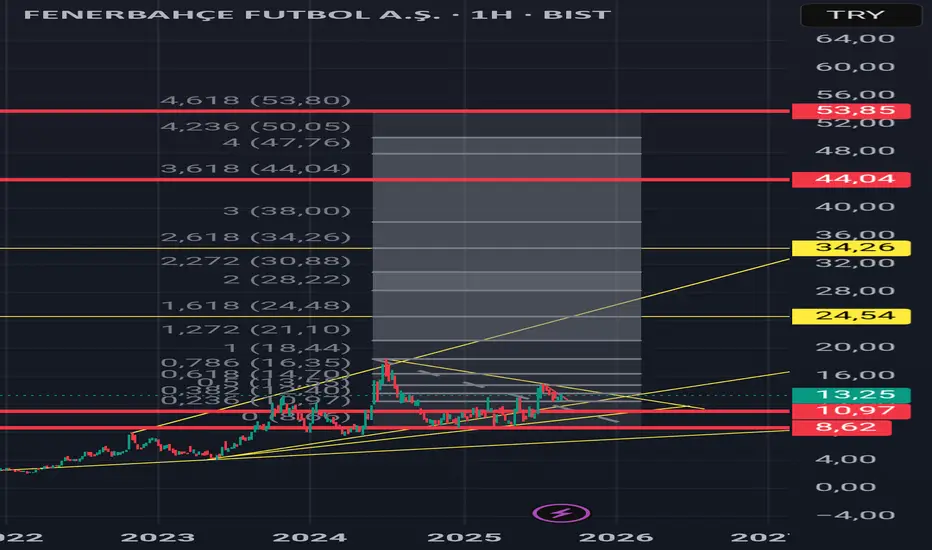Image resolution: width=932 pixels, height=550 pixels.
Task: Select the red 8,62 price label
Action: point(841,428)
